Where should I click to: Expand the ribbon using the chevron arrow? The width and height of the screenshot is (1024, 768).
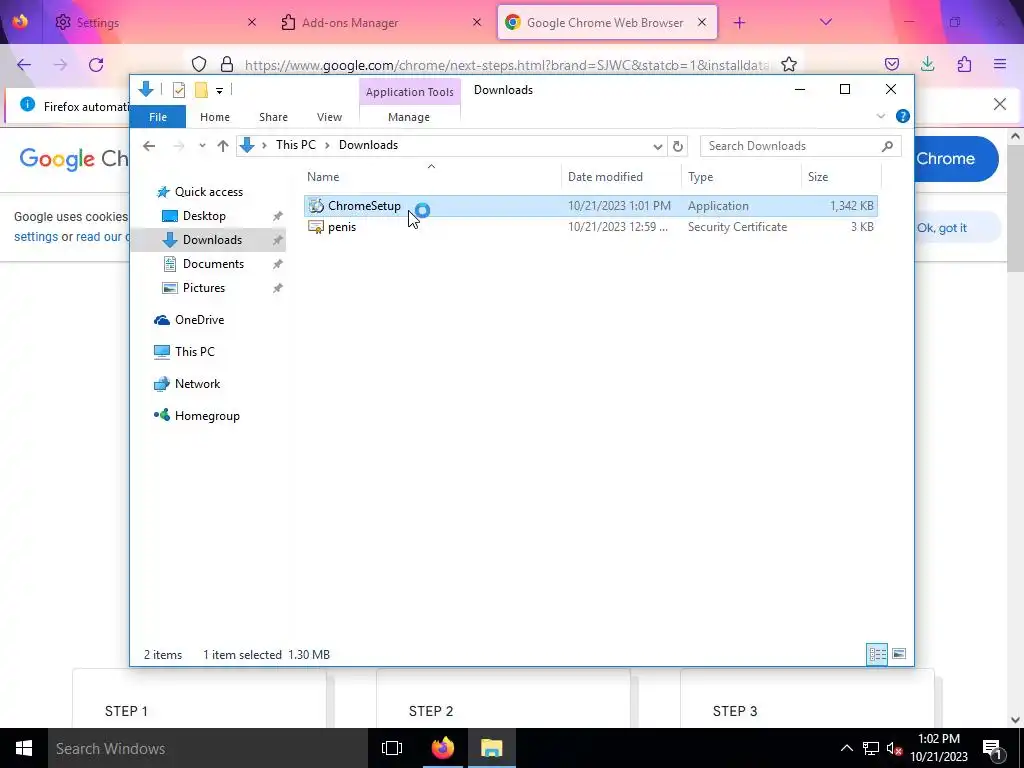[880, 116]
